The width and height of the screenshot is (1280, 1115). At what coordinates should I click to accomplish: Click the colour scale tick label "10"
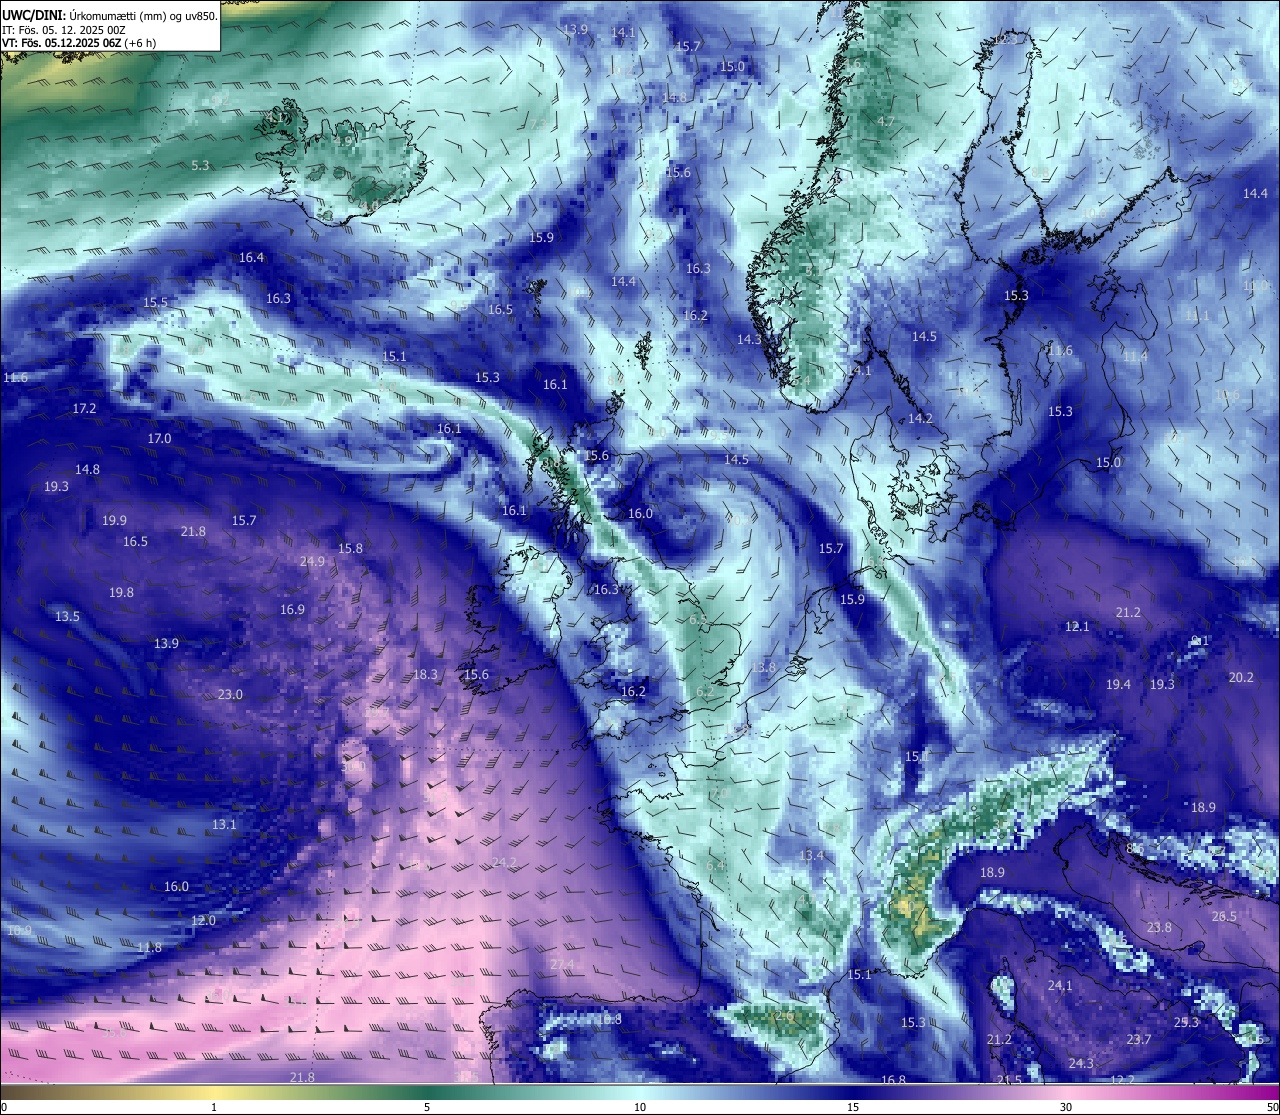tap(640, 1107)
